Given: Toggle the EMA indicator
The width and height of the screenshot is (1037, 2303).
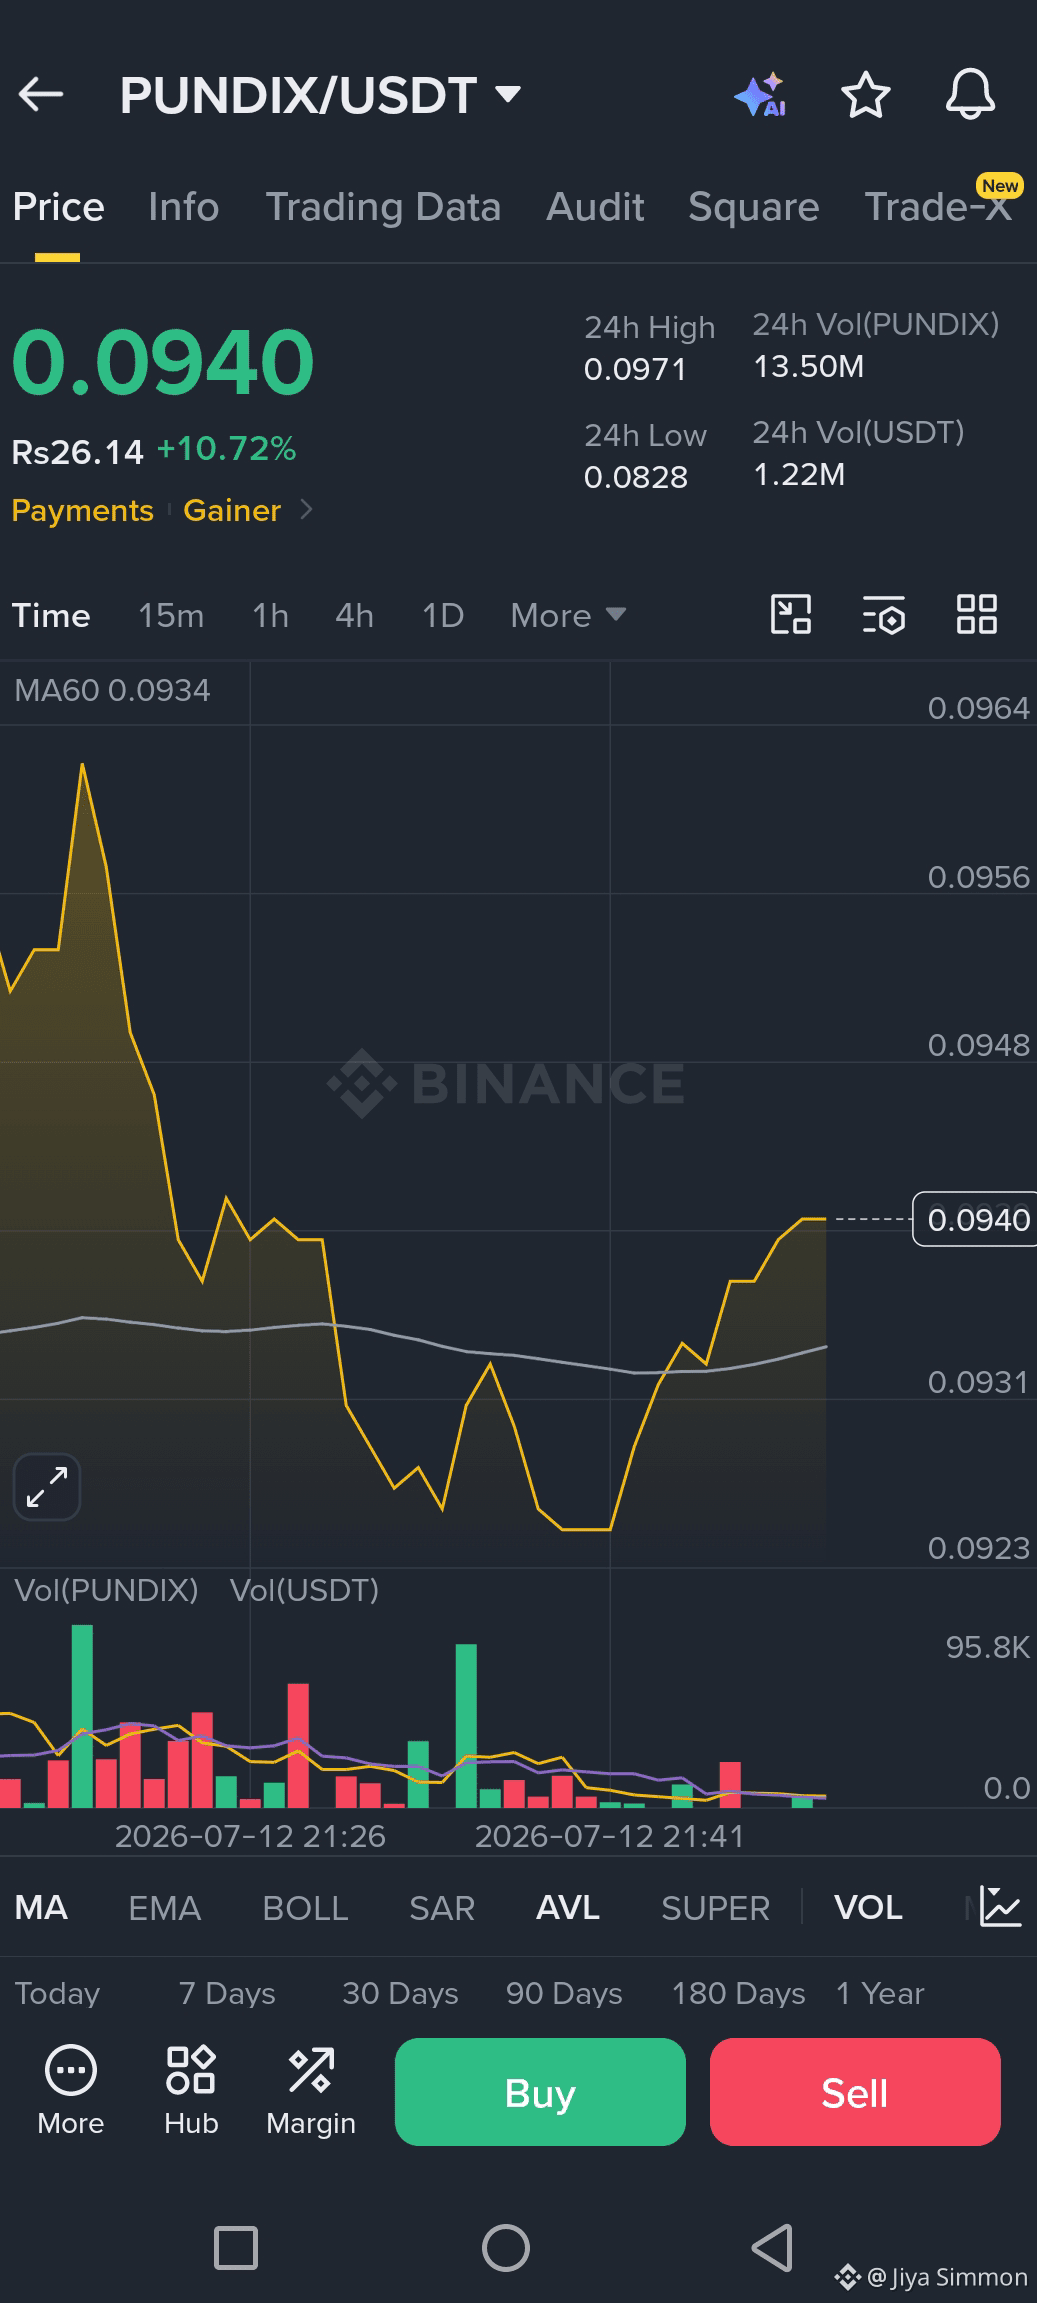Looking at the screenshot, I should click(x=165, y=1907).
